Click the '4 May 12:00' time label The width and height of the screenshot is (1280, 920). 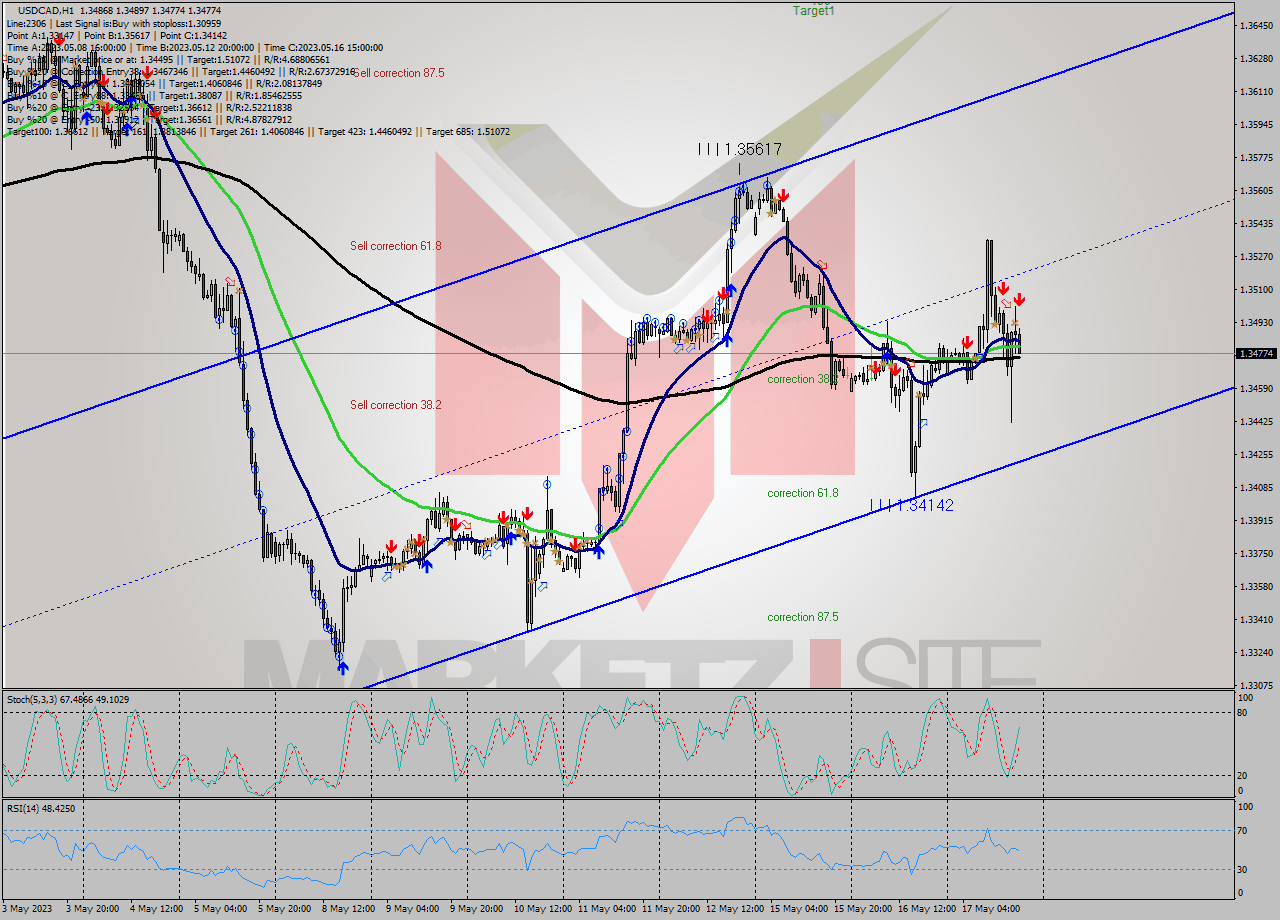[x=158, y=909]
